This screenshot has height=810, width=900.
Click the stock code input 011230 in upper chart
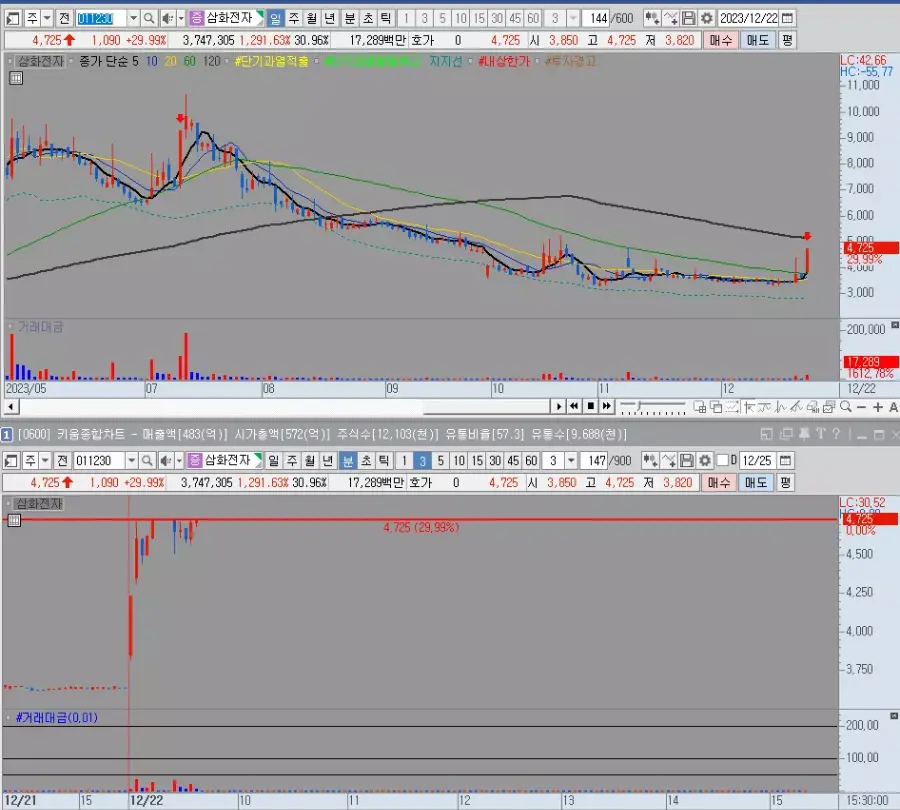101,18
